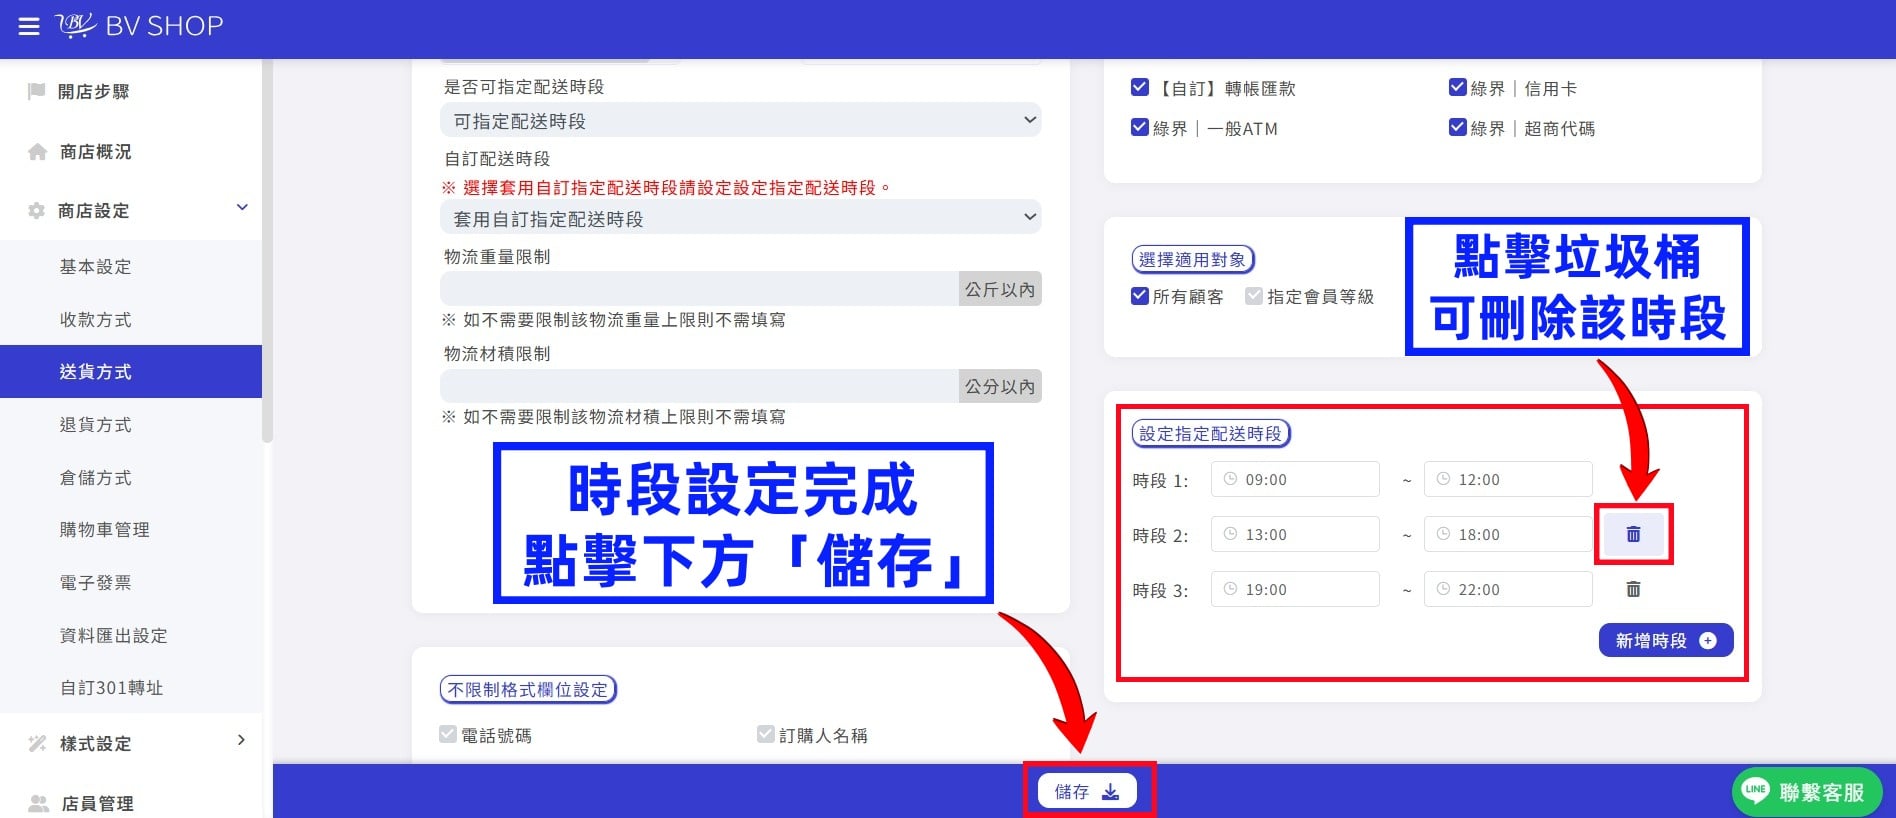The height and width of the screenshot is (818, 1896).
Task: Toggle the 訂購人名稱 checkbox
Action: point(766,734)
